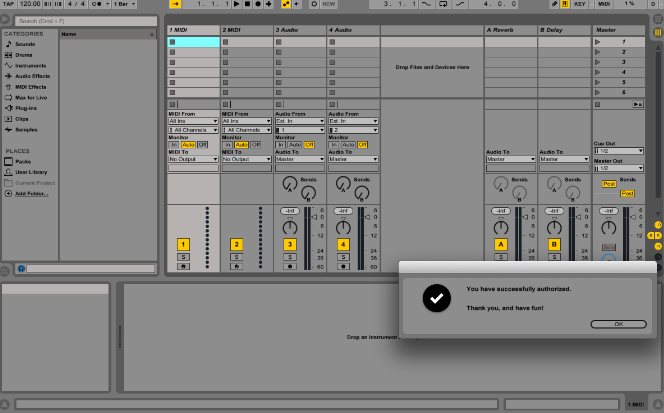Open the Samples category in browser
This screenshot has height=413, width=664.
coord(26,130)
